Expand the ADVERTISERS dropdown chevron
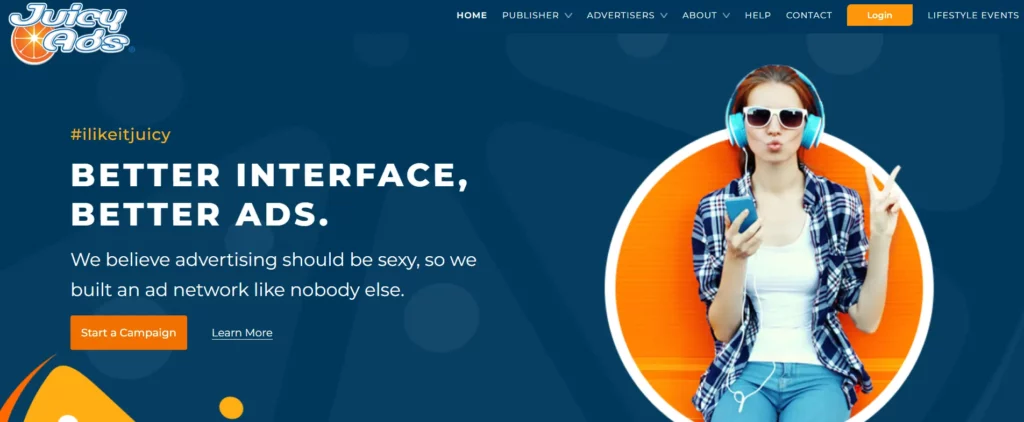 click(x=664, y=16)
